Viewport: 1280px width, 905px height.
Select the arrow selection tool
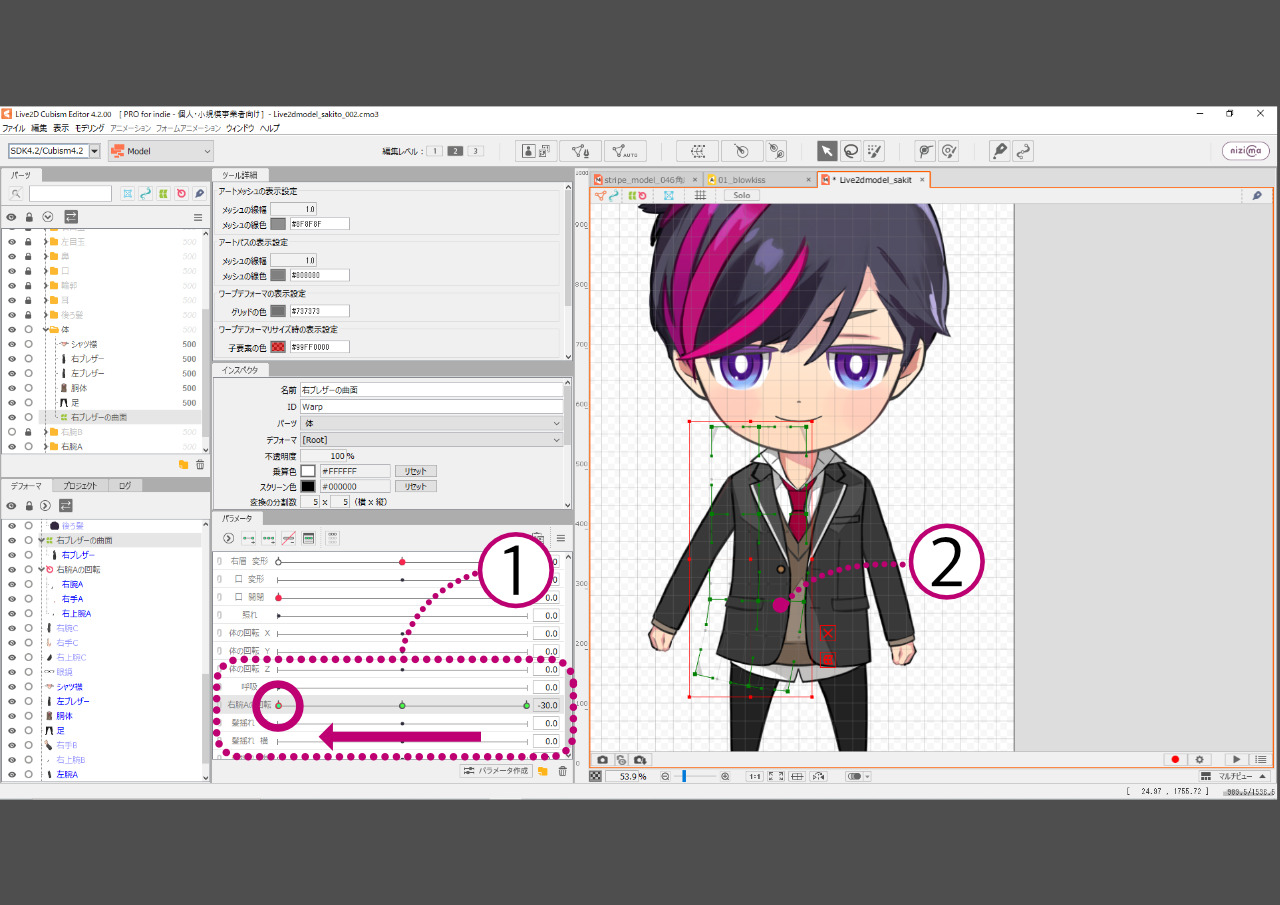(x=827, y=151)
